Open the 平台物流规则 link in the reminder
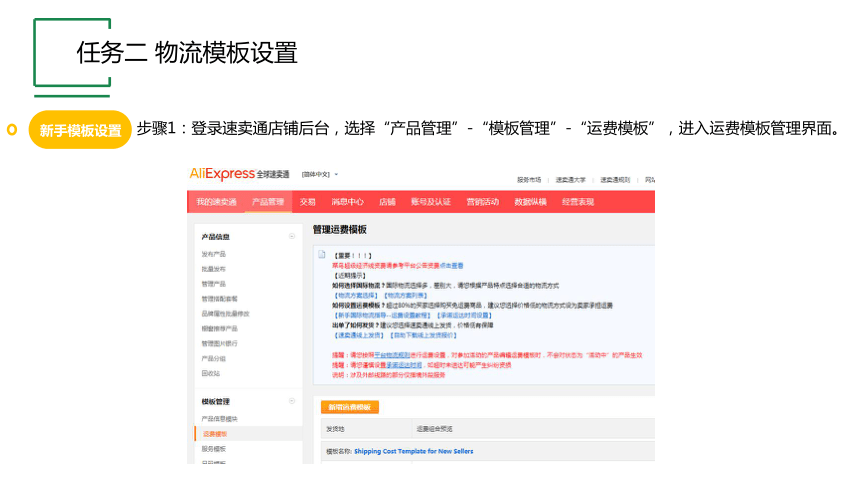This screenshot has height=484, width=860. (x=392, y=355)
